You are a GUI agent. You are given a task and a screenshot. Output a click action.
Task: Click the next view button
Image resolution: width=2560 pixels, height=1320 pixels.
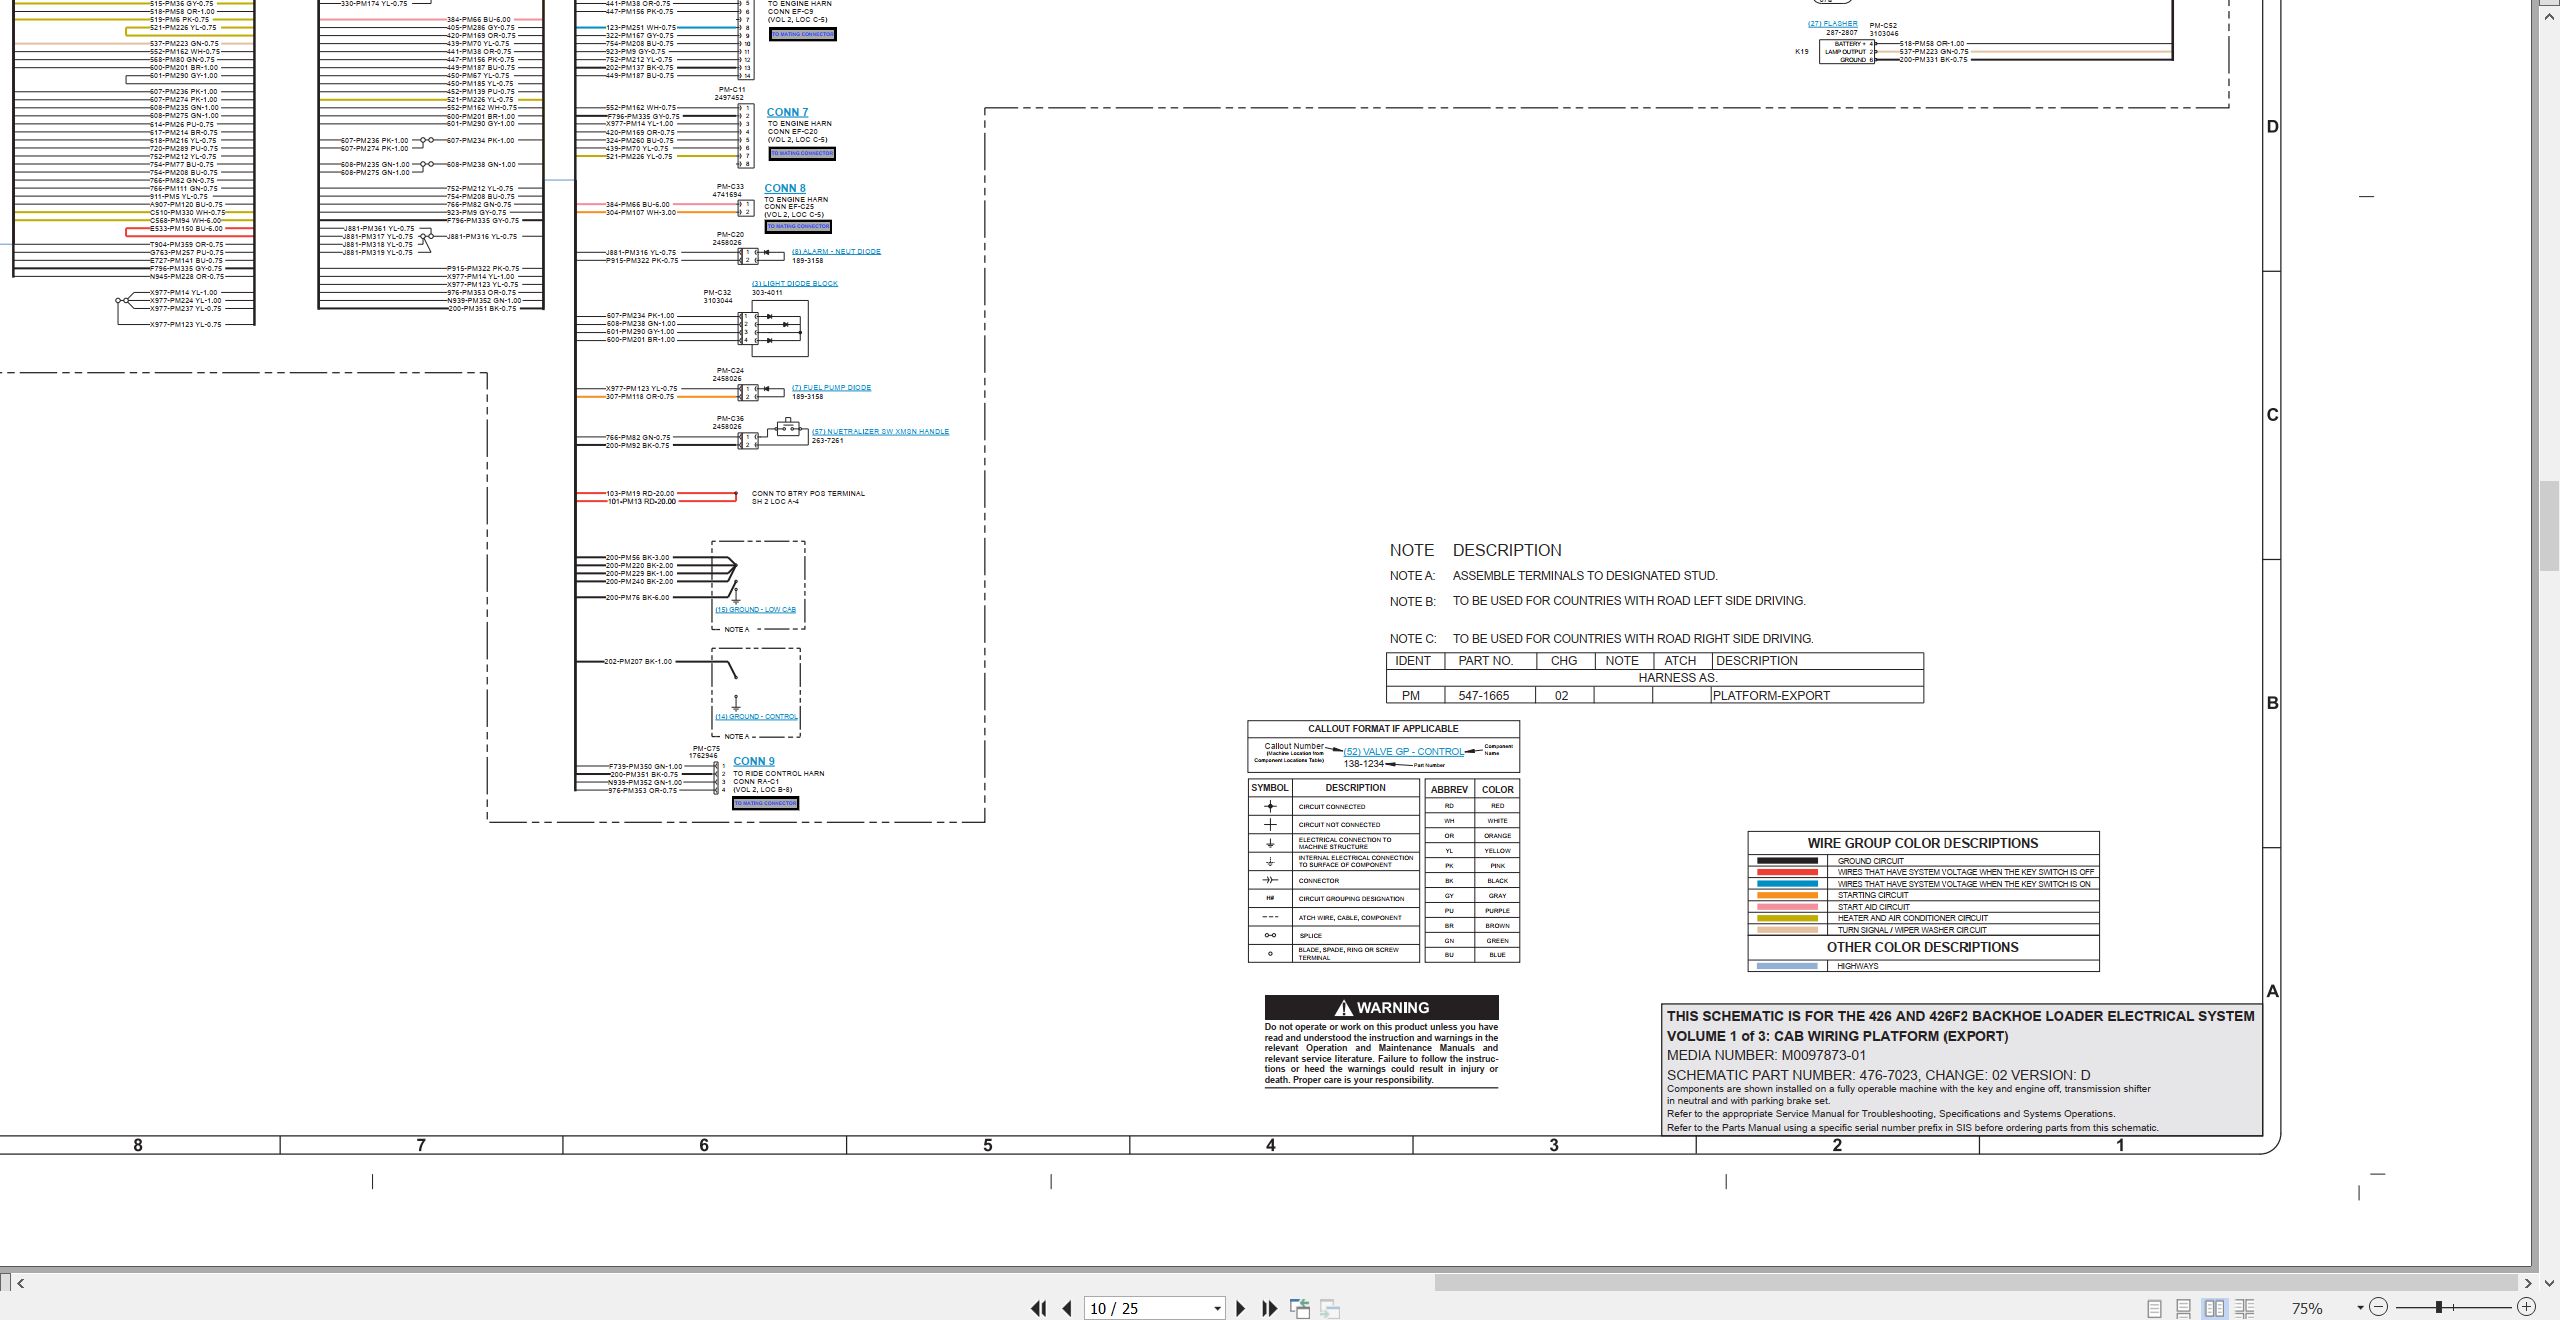(1330, 1308)
